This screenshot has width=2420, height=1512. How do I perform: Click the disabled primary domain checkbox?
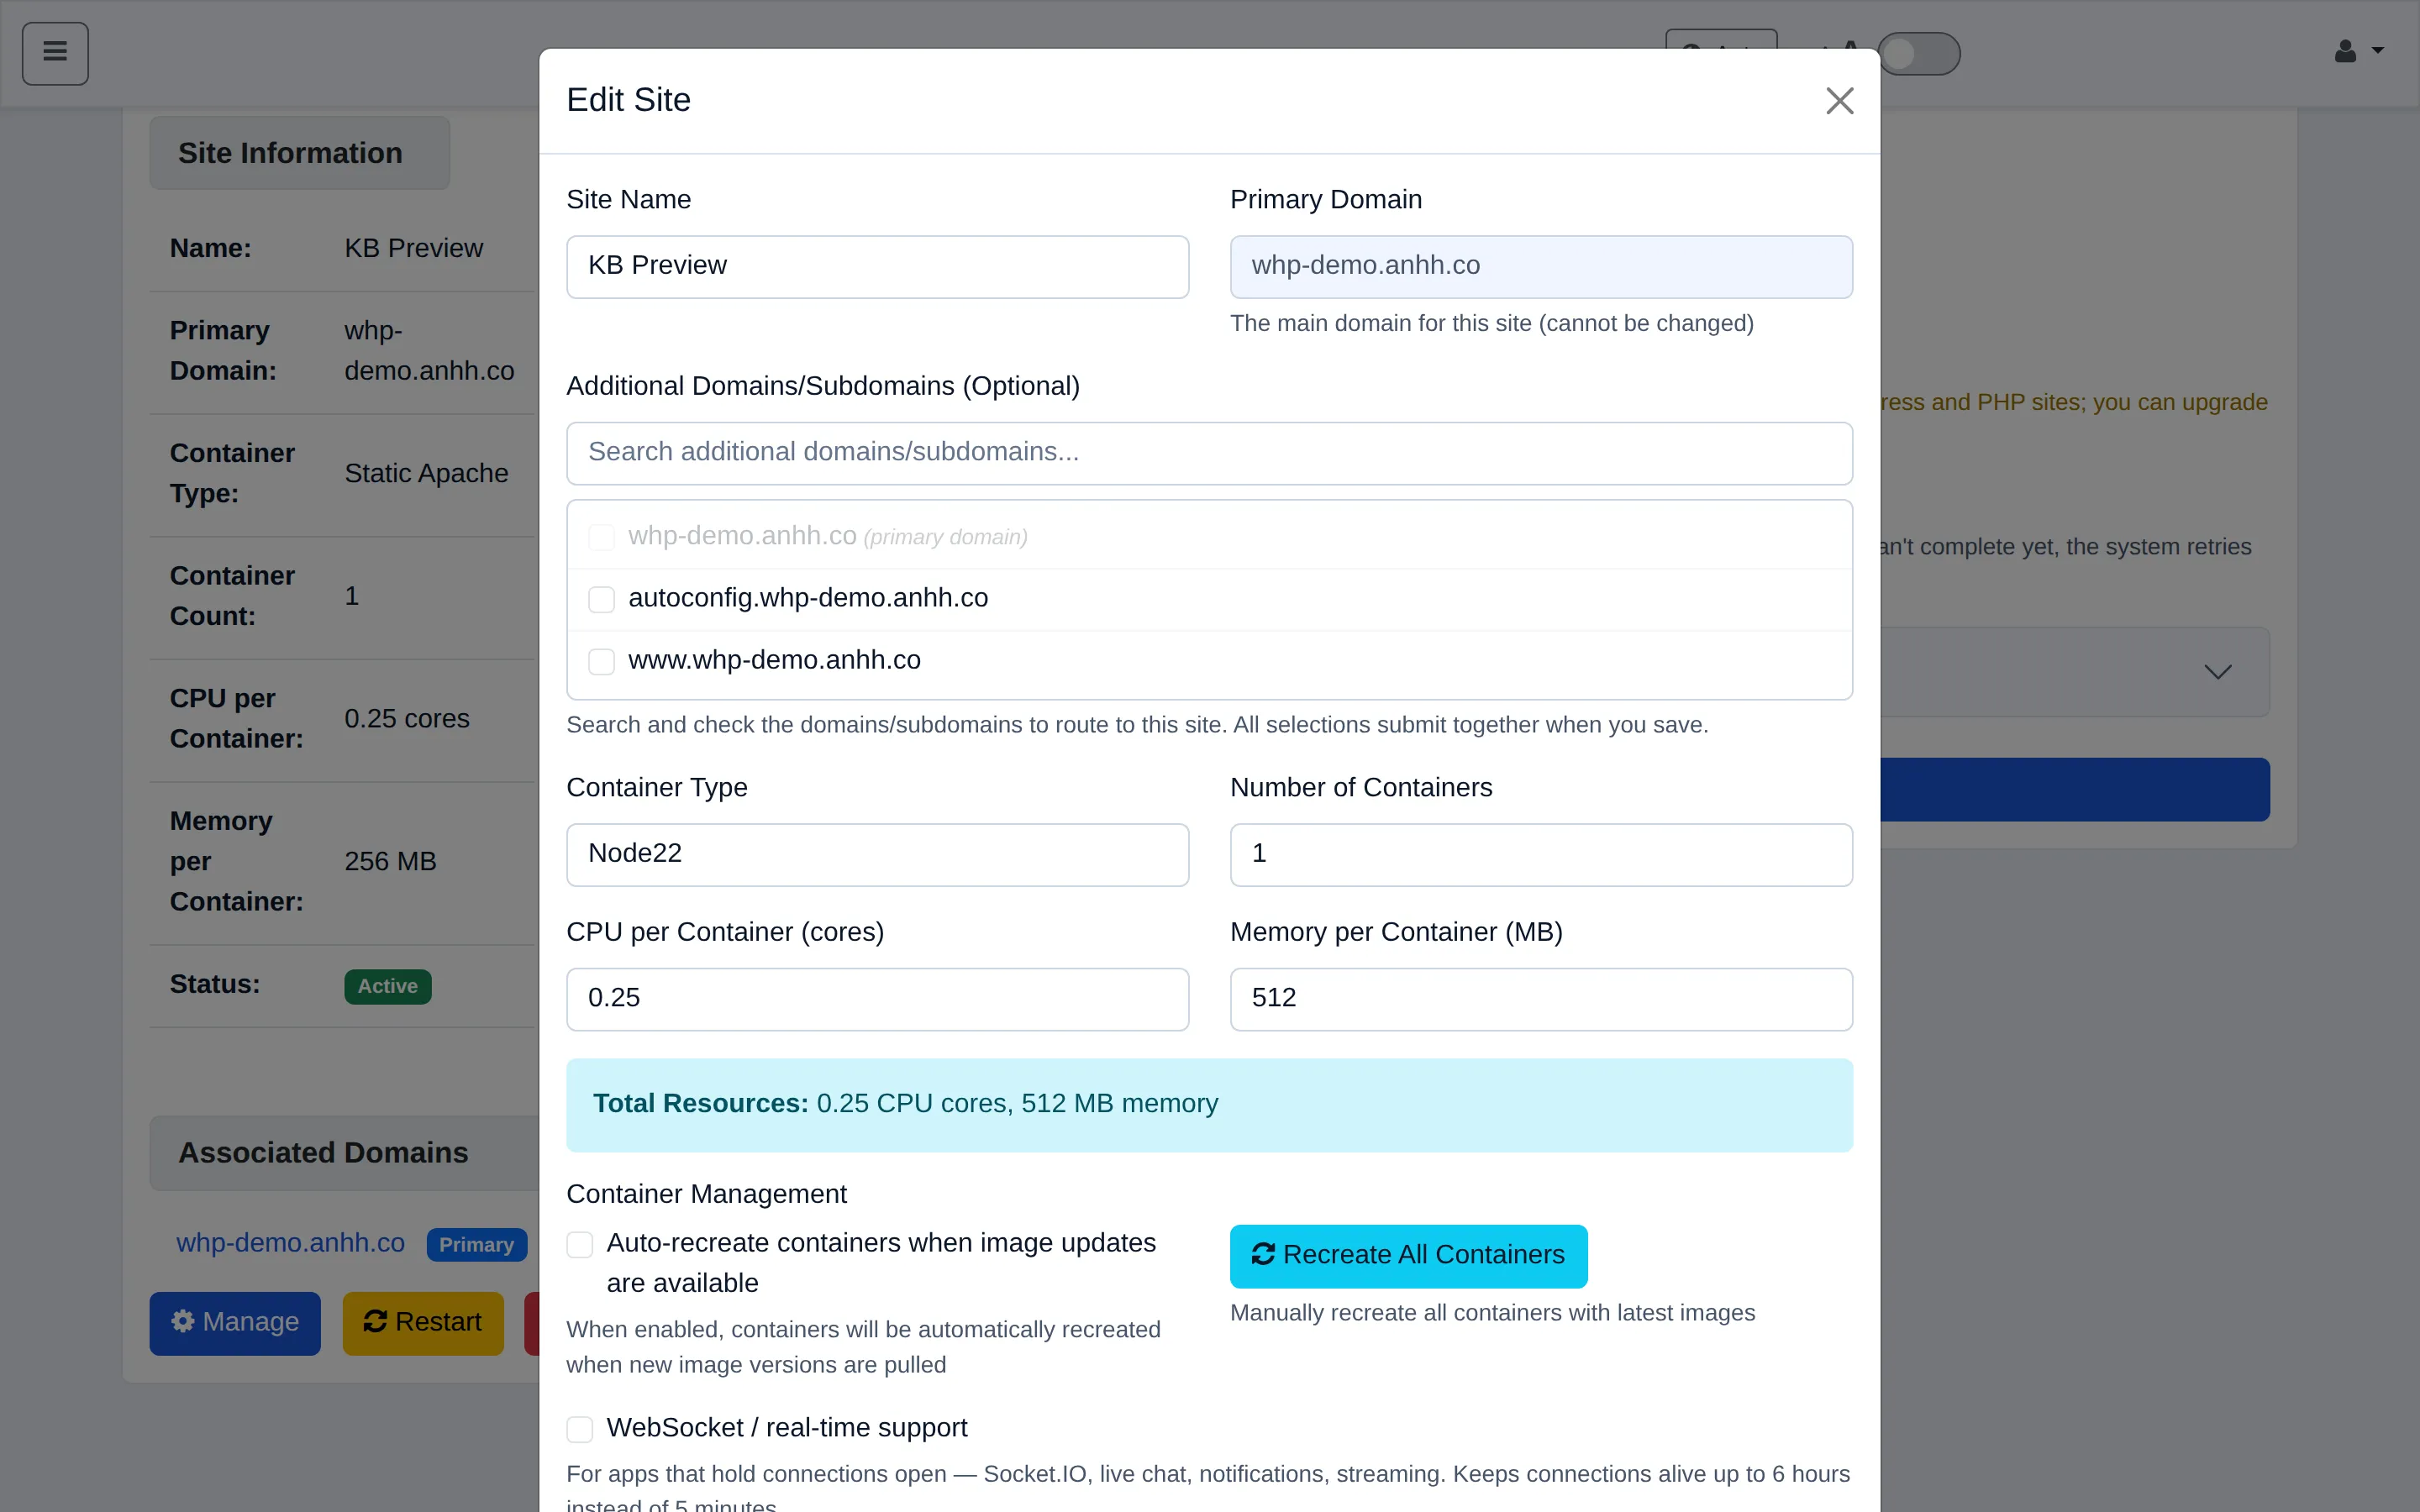tap(601, 537)
